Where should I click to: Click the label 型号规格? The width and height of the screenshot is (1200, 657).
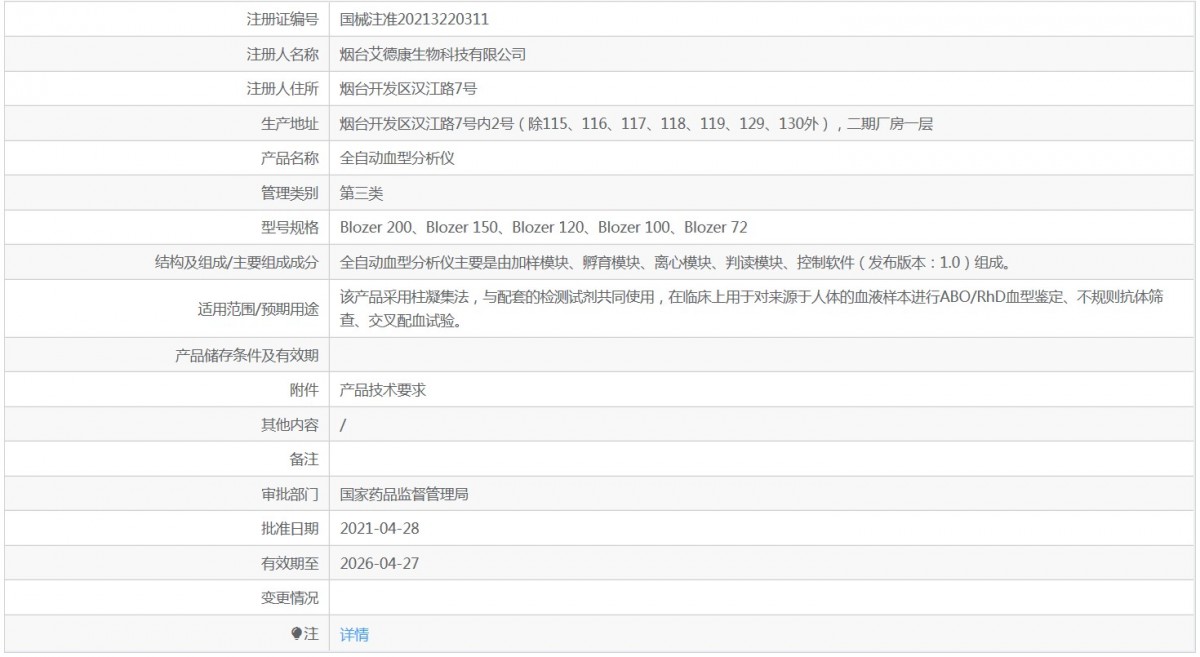click(290, 228)
